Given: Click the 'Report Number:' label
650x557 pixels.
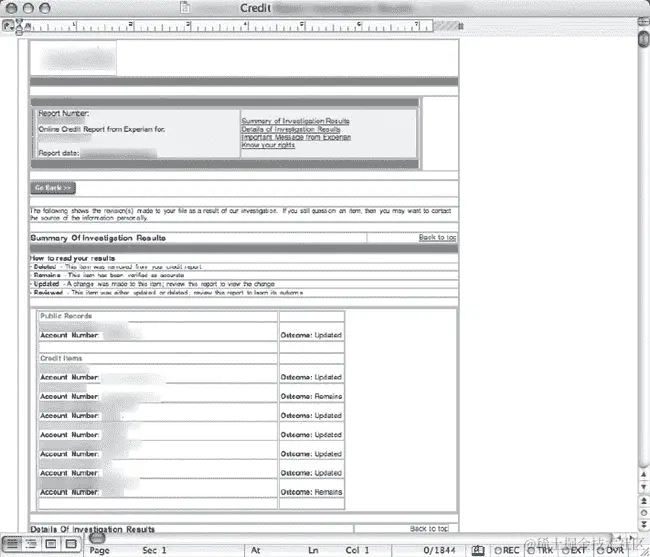Looking at the screenshot, I should pos(63,113).
